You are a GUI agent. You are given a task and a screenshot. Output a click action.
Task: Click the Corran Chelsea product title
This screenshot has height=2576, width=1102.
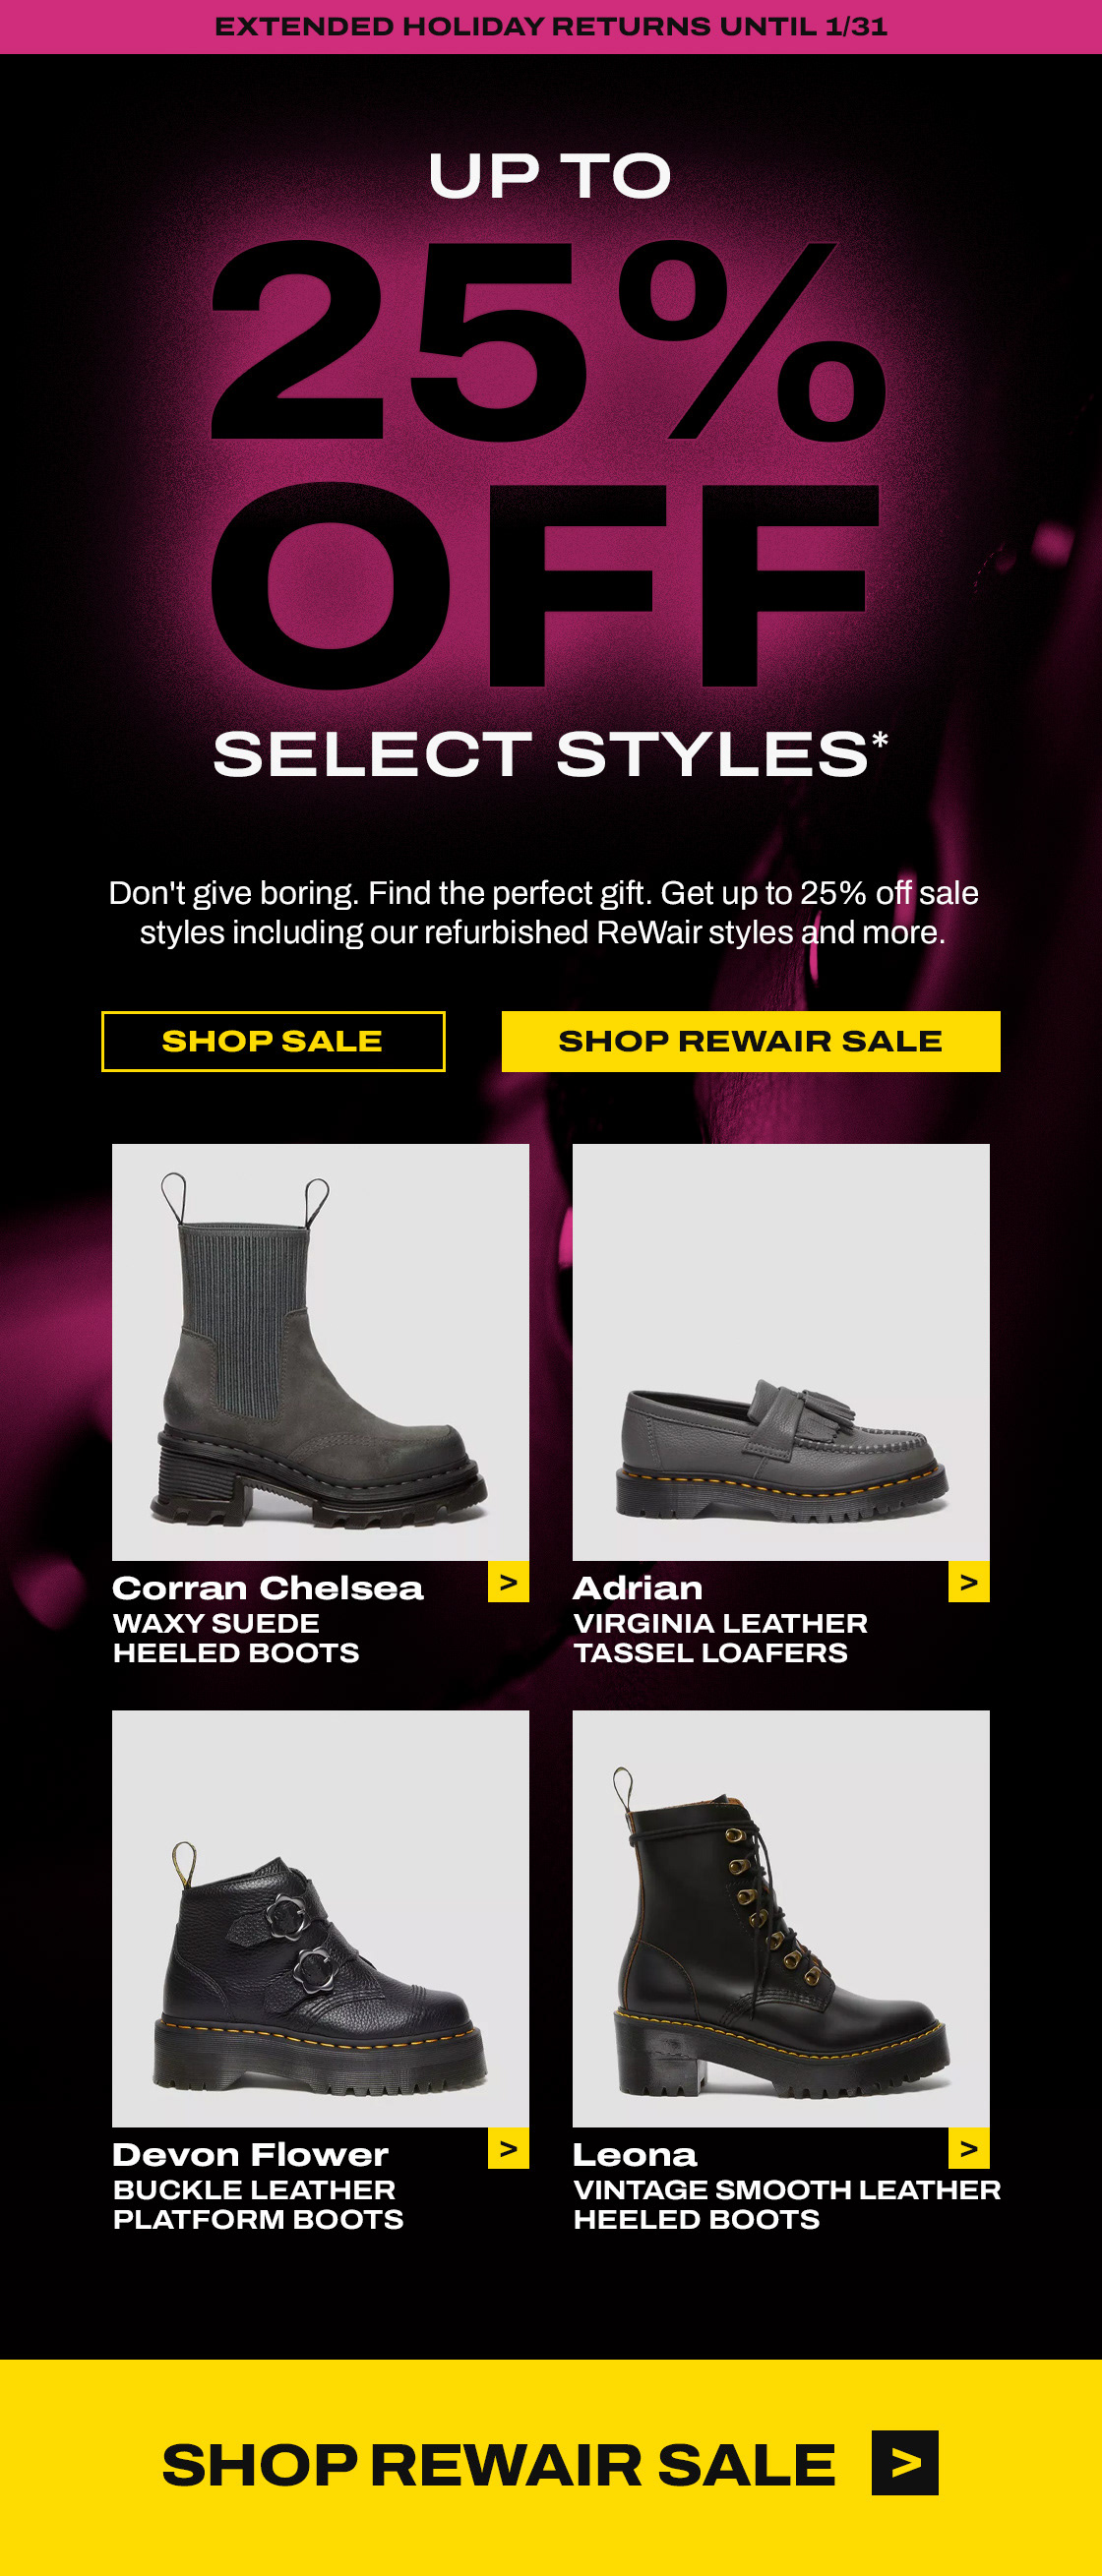click(268, 1588)
